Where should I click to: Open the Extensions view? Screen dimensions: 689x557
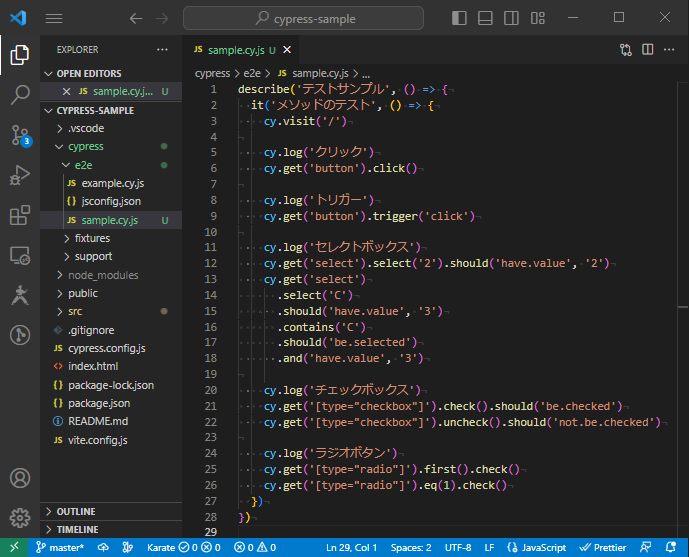(x=20, y=215)
